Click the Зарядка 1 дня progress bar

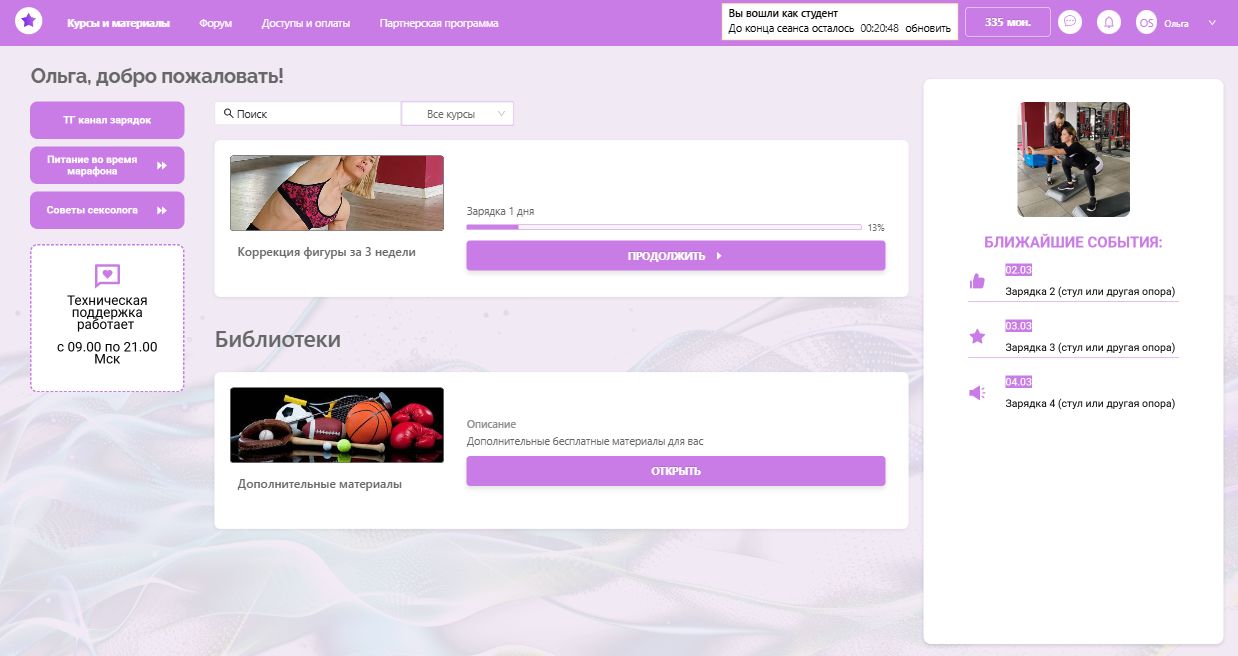click(x=663, y=227)
